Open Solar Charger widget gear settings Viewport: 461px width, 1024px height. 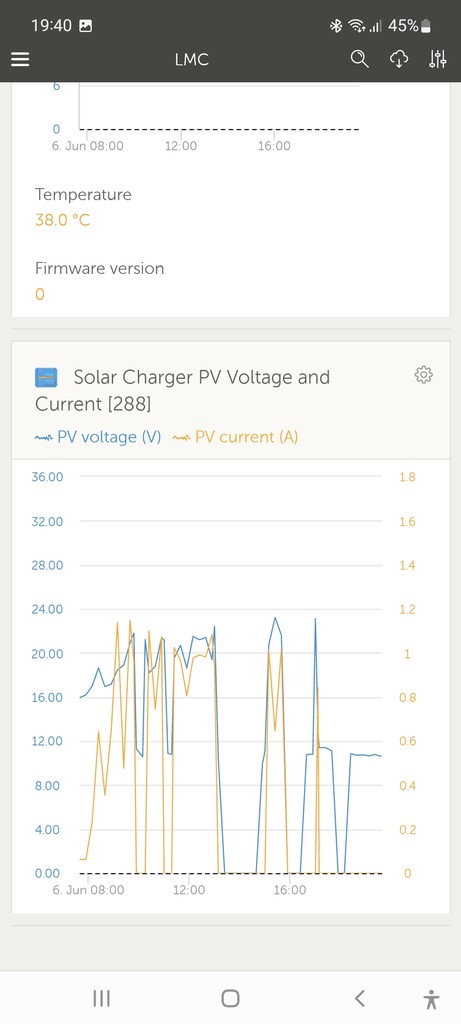(424, 375)
